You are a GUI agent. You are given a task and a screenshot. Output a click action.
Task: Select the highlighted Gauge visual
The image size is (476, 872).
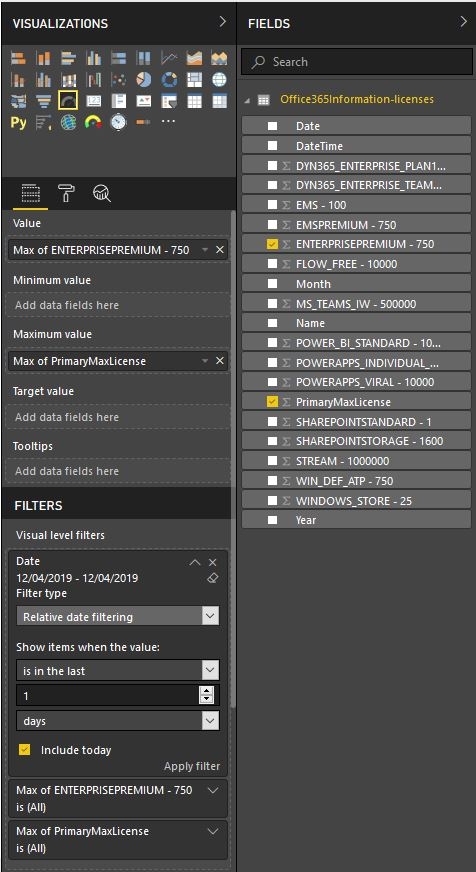(68, 101)
